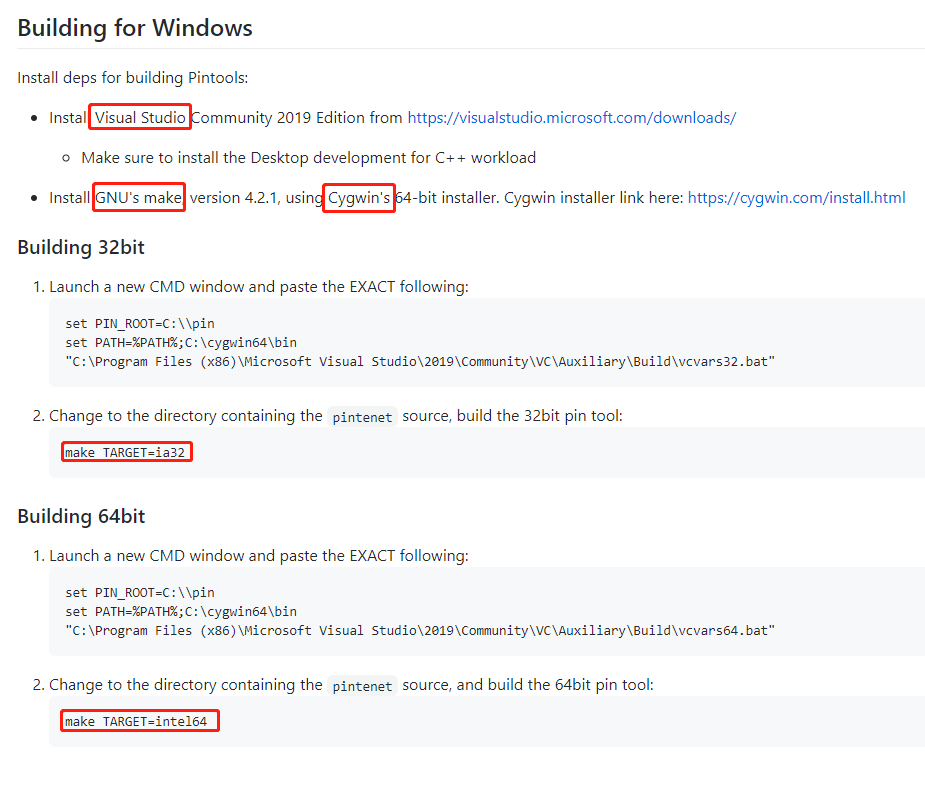This screenshot has width=925, height=790.
Task: Click the highlighted "Visual Studio" text
Action: (x=140, y=118)
